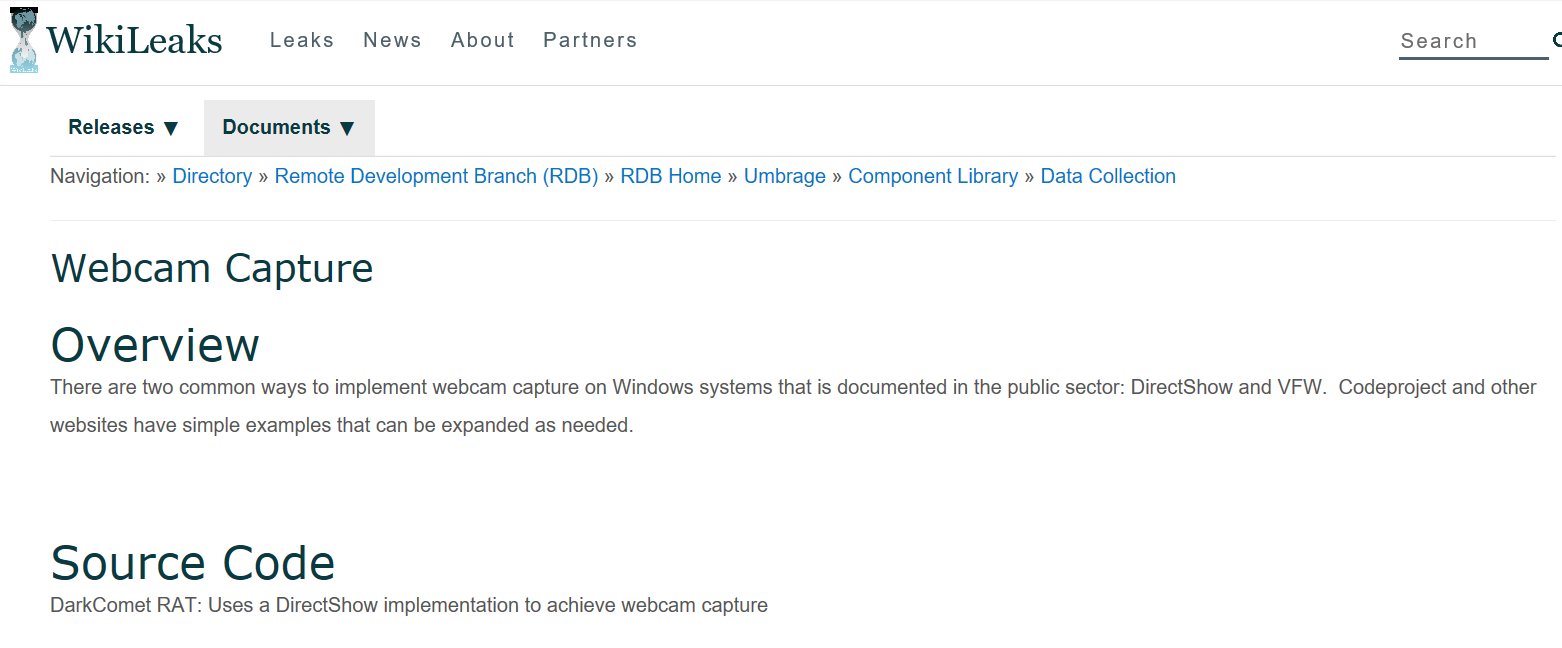The height and width of the screenshot is (648, 1562).
Task: Select Partners in top navigation
Action: [590, 41]
